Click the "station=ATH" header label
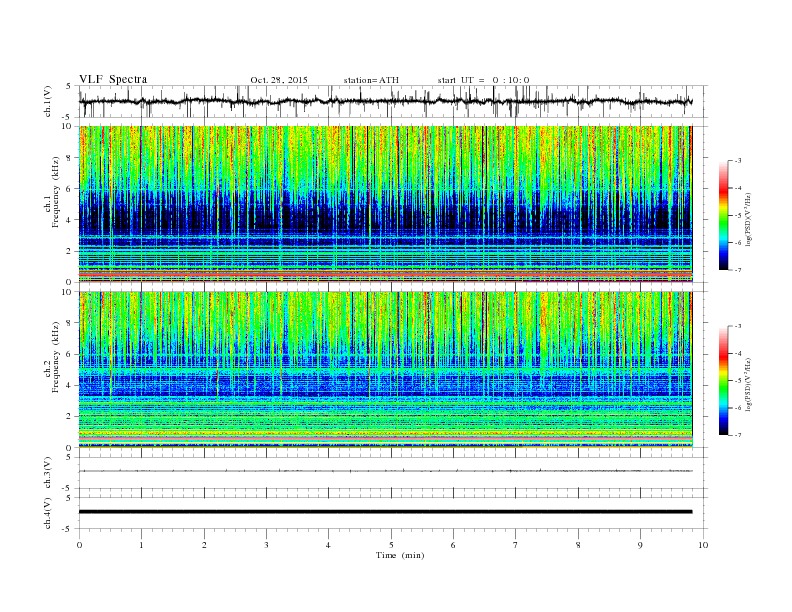Viewport: 792px width, 612px height. [x=371, y=80]
